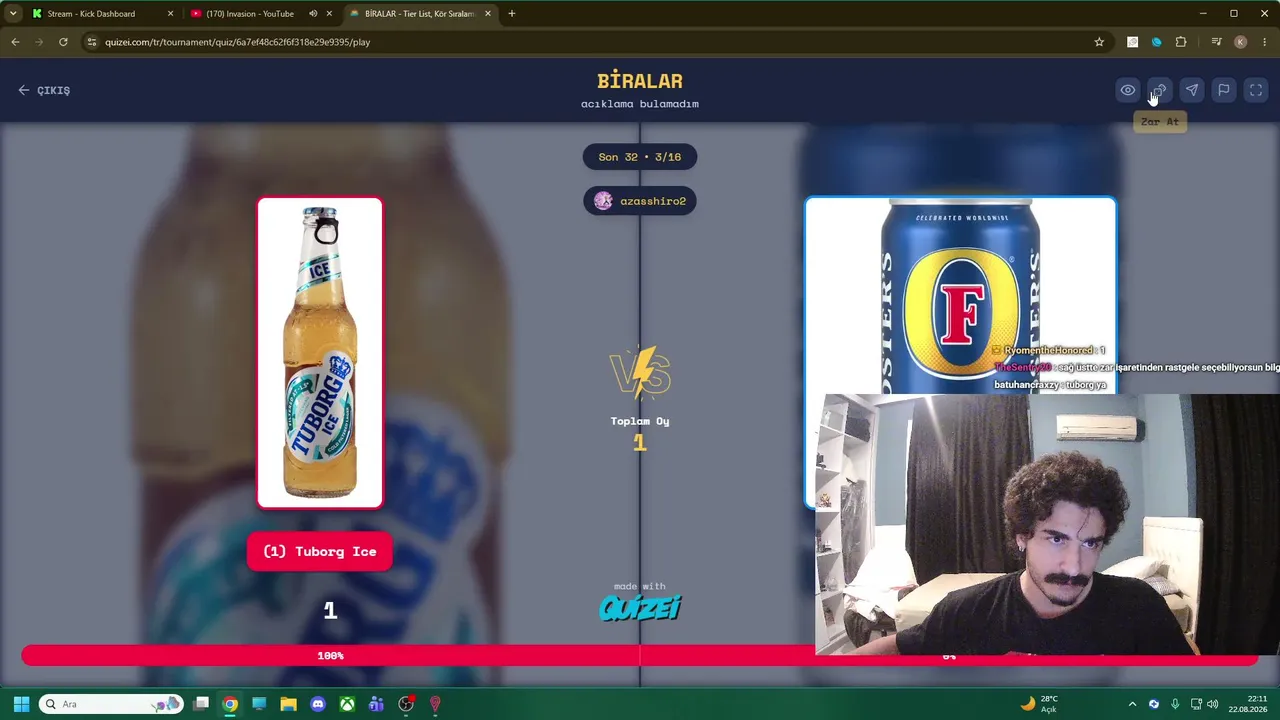Open the volume tray control
Viewport: 1280px width, 720px height.
click(1213, 704)
